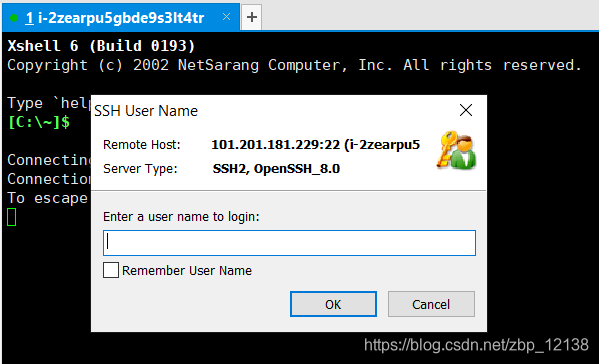Click the green terminal cursor block
Image resolution: width=599 pixels, height=364 pixels.
click(11, 217)
